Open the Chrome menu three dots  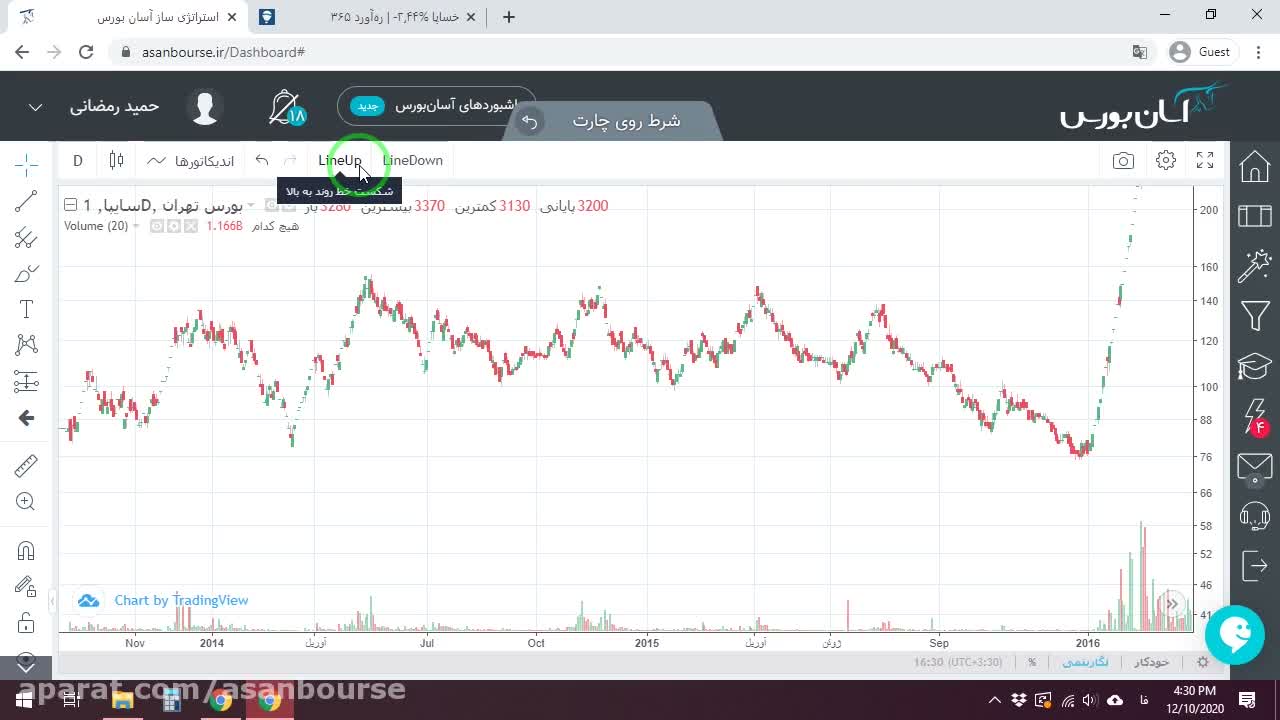click(1256, 52)
